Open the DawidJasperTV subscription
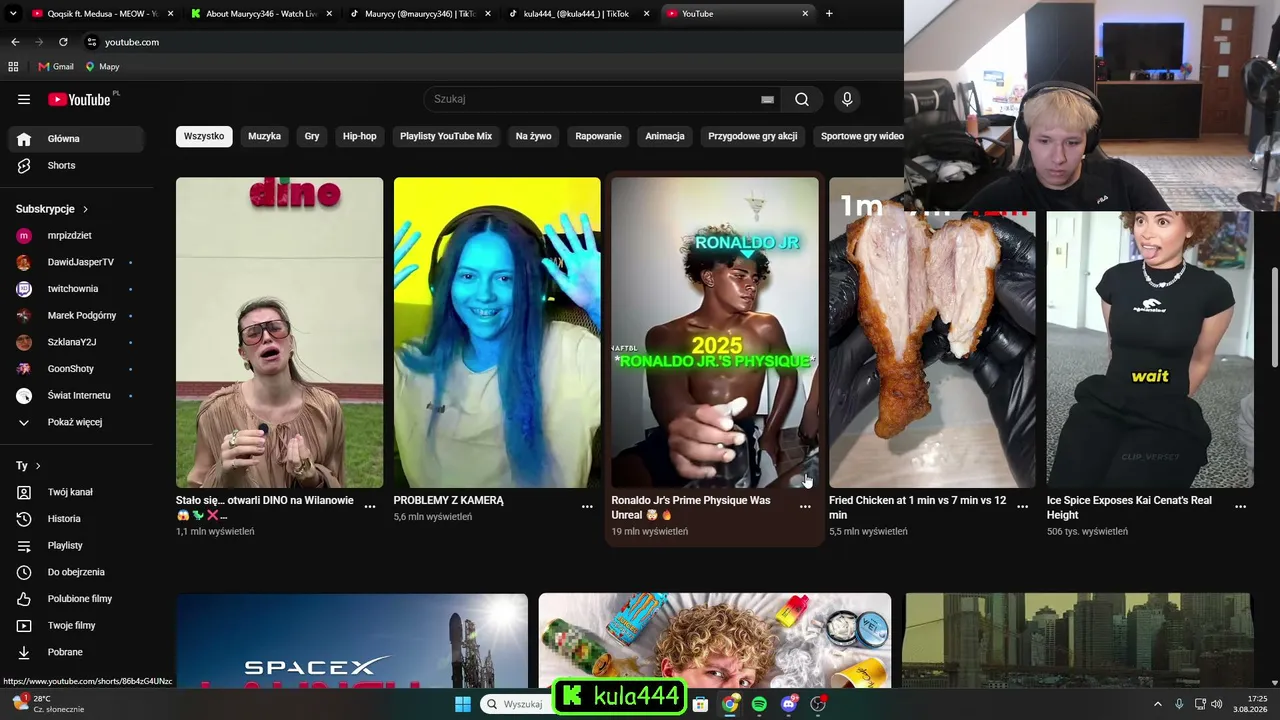Image resolution: width=1280 pixels, height=720 pixels. pyautogui.click(x=76, y=262)
